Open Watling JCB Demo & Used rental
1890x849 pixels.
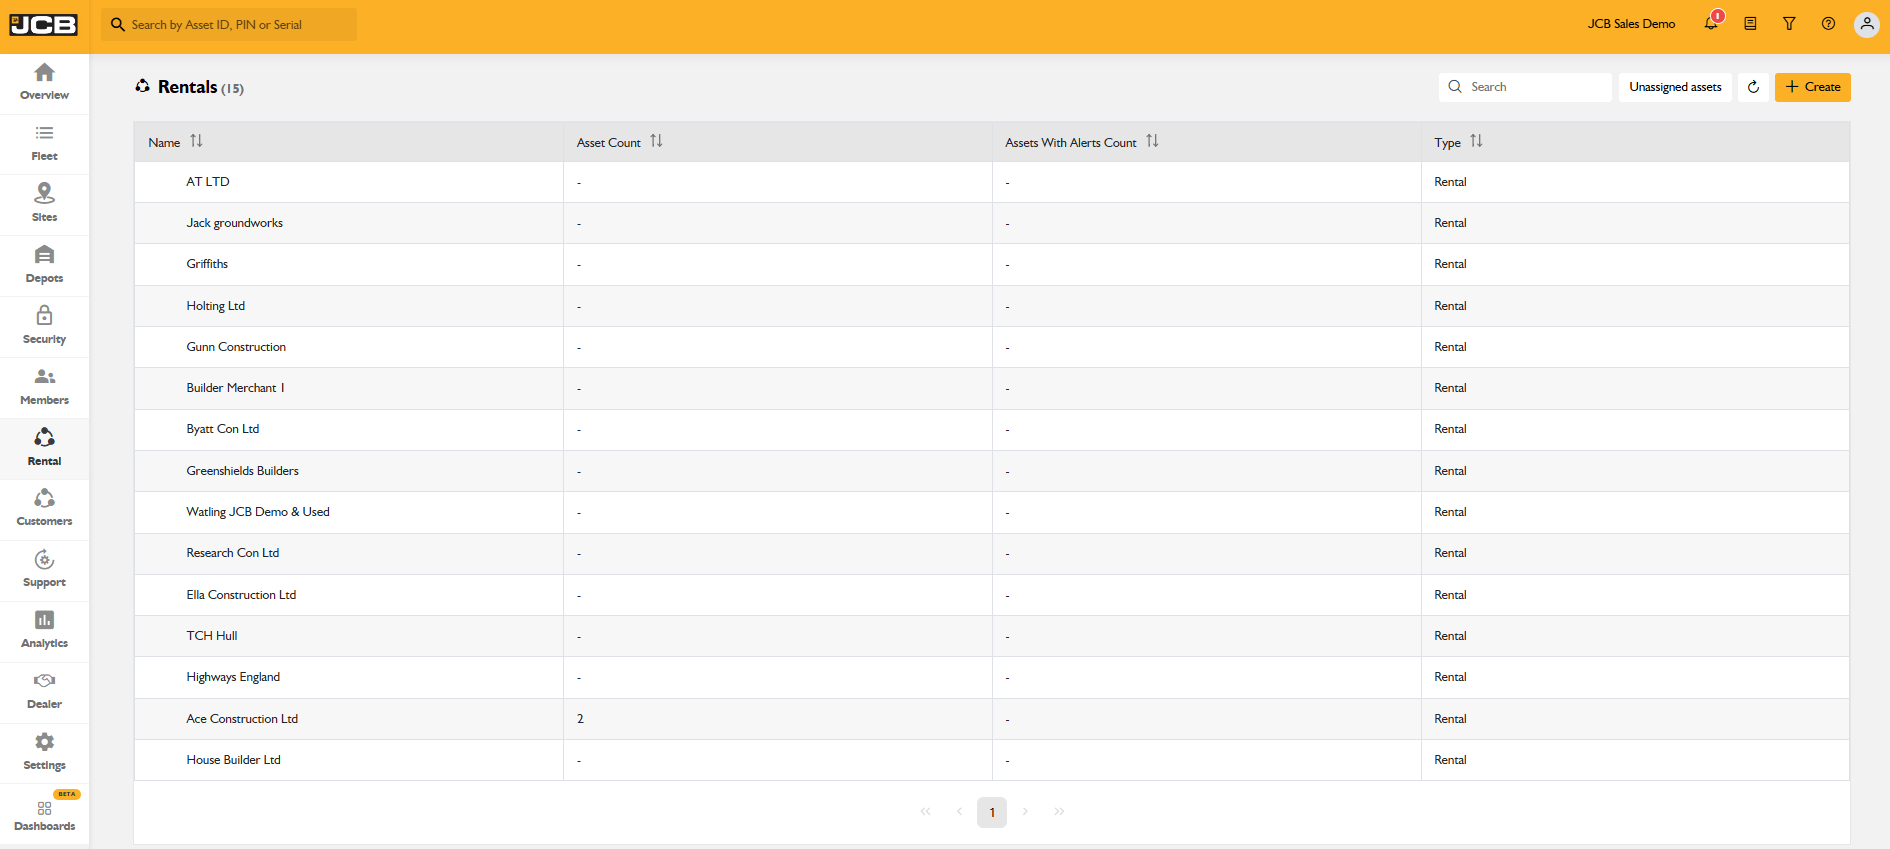pos(991,512)
